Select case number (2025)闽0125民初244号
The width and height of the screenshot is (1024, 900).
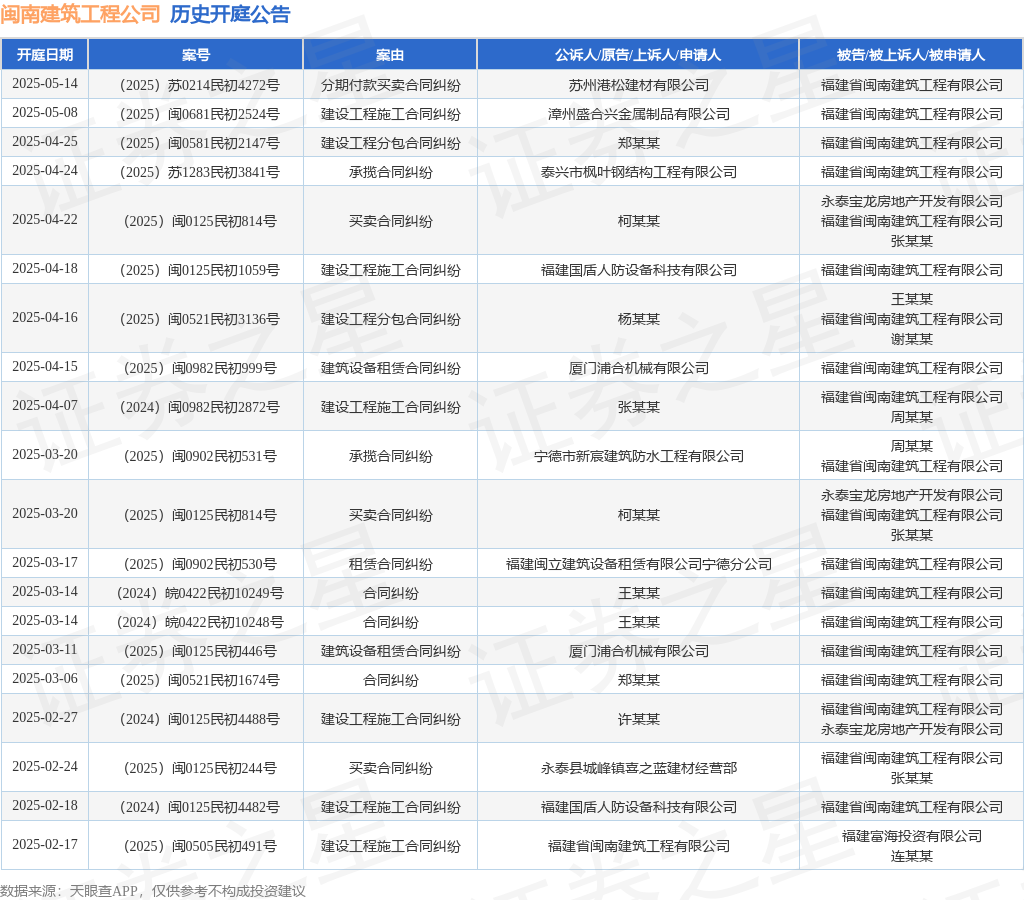click(x=199, y=768)
